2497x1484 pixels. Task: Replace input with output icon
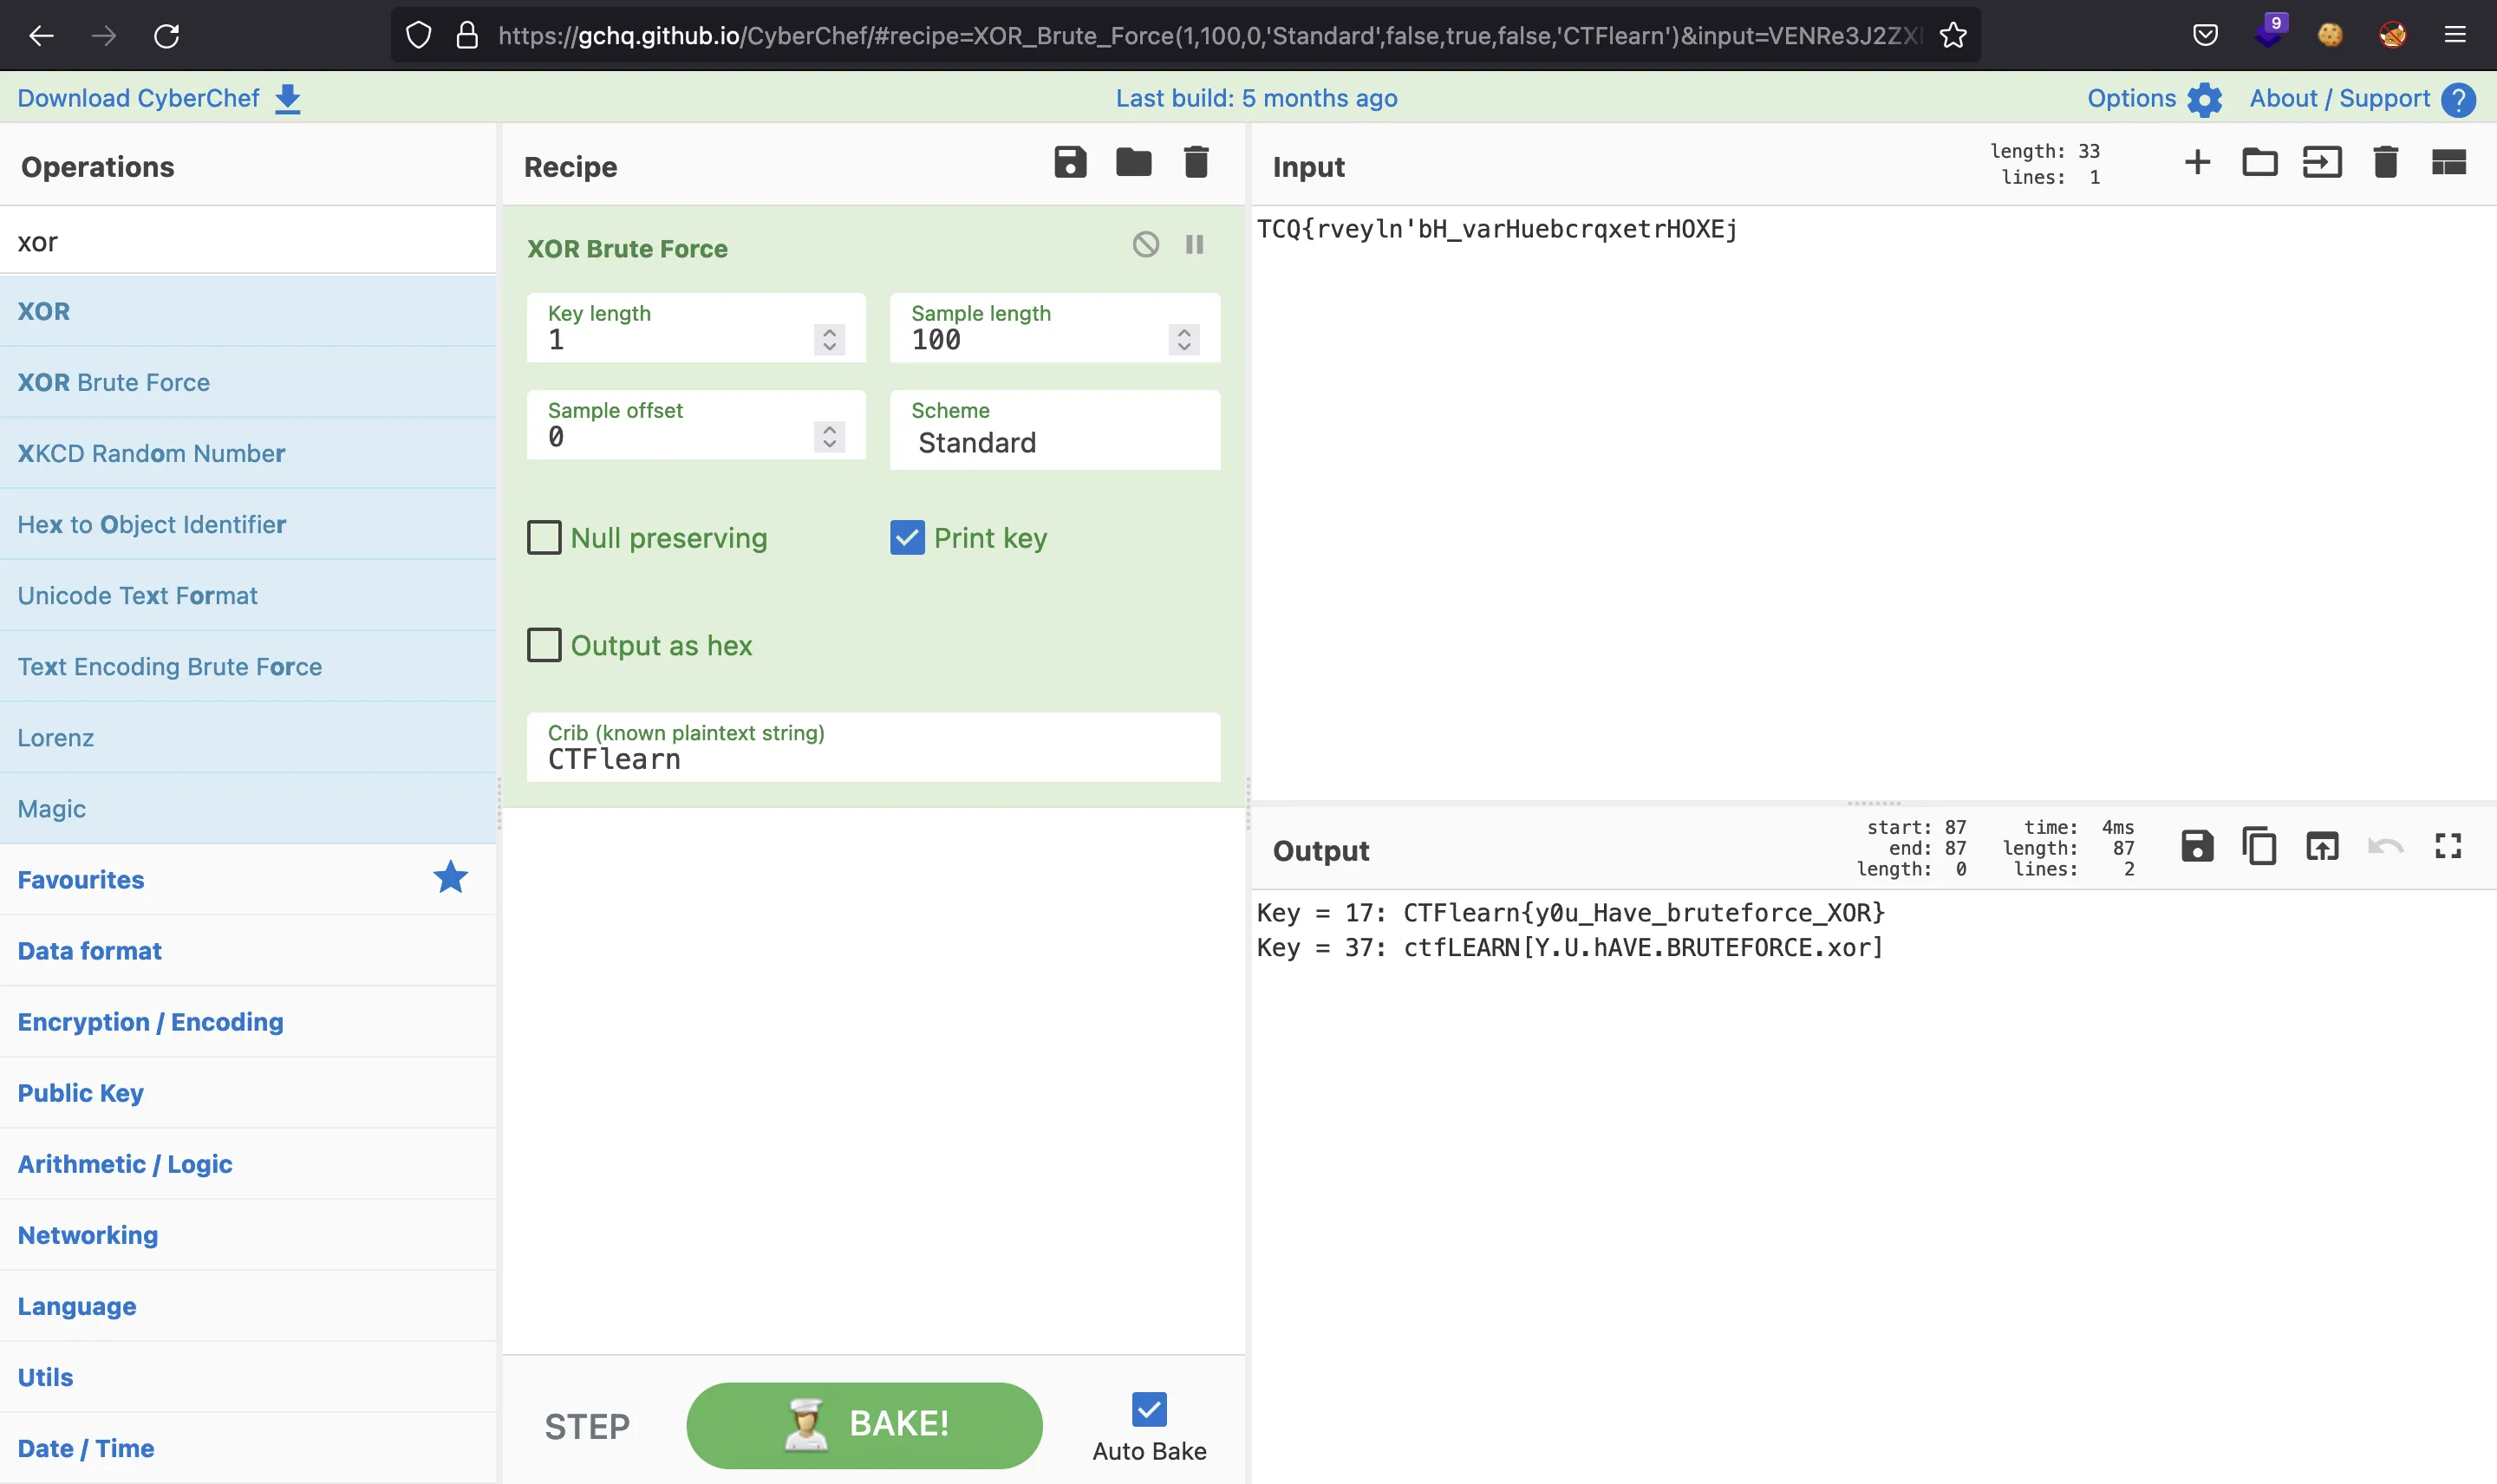coord(2322,847)
